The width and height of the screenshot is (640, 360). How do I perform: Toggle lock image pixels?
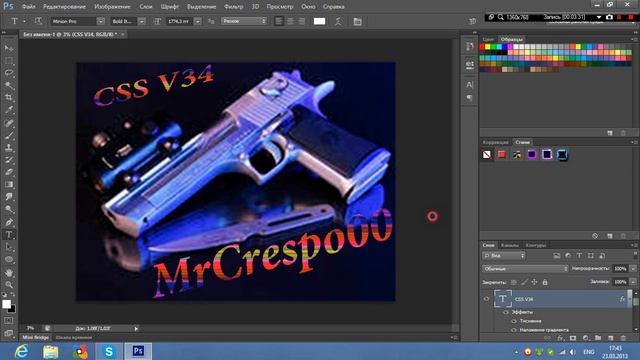tap(524, 282)
